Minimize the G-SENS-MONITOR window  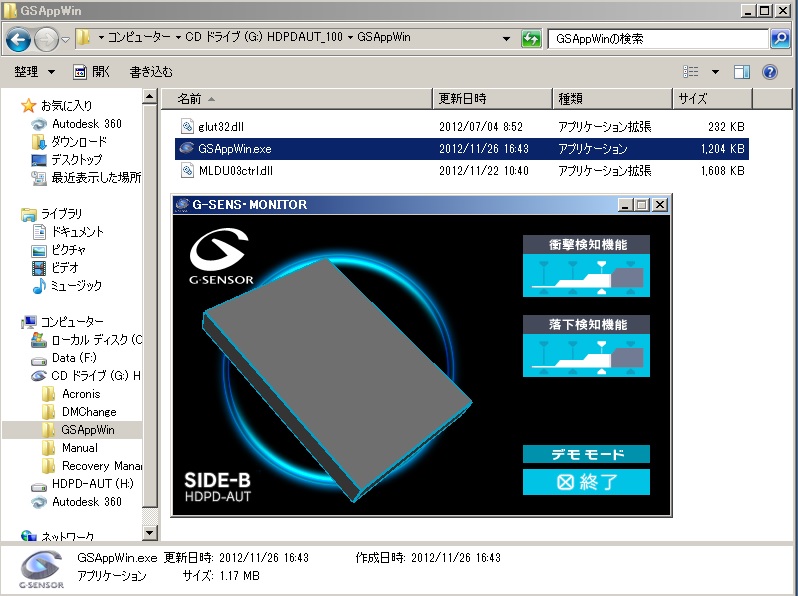point(625,205)
